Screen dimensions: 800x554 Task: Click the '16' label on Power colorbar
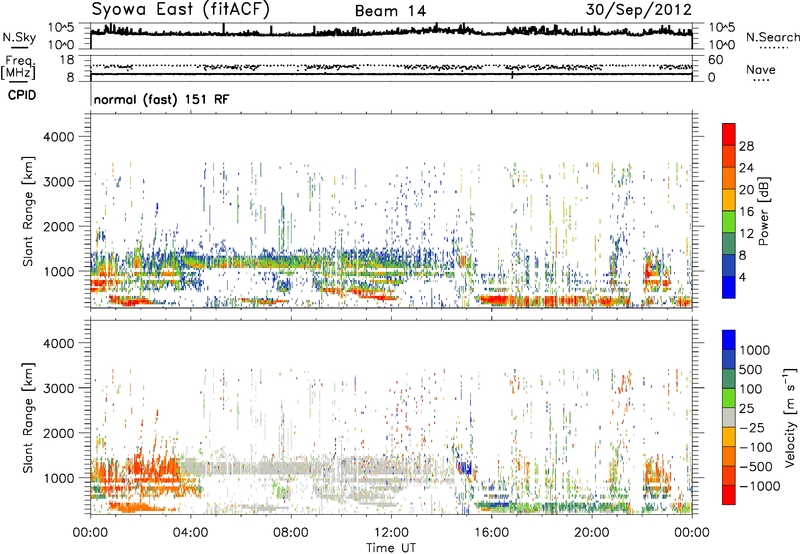(746, 212)
